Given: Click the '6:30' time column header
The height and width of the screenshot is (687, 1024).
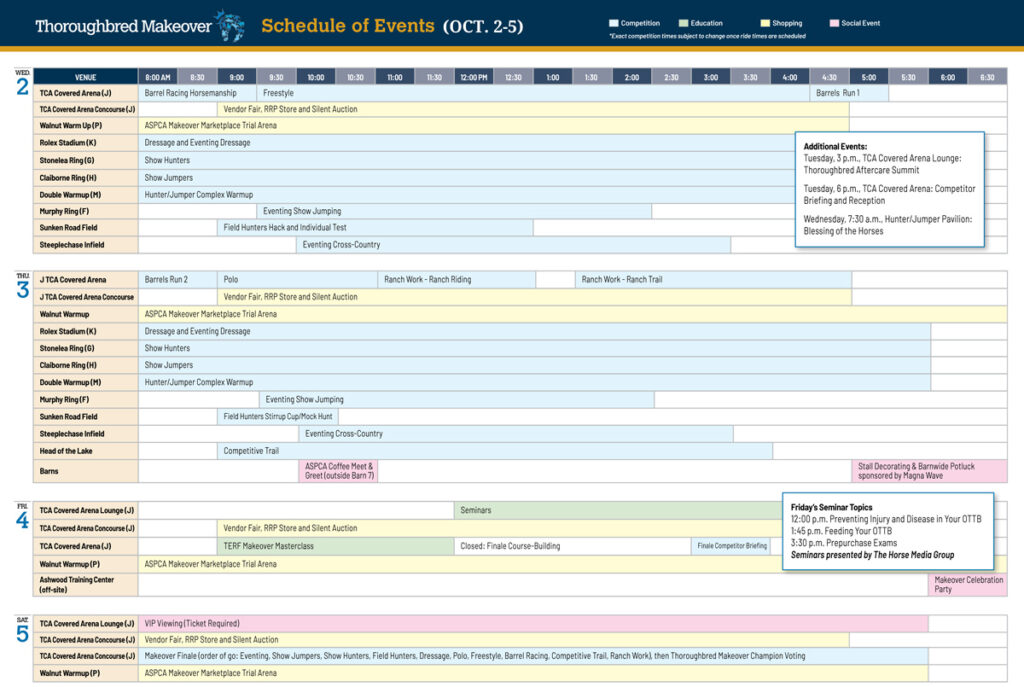Looking at the screenshot, I should click(x=987, y=77).
